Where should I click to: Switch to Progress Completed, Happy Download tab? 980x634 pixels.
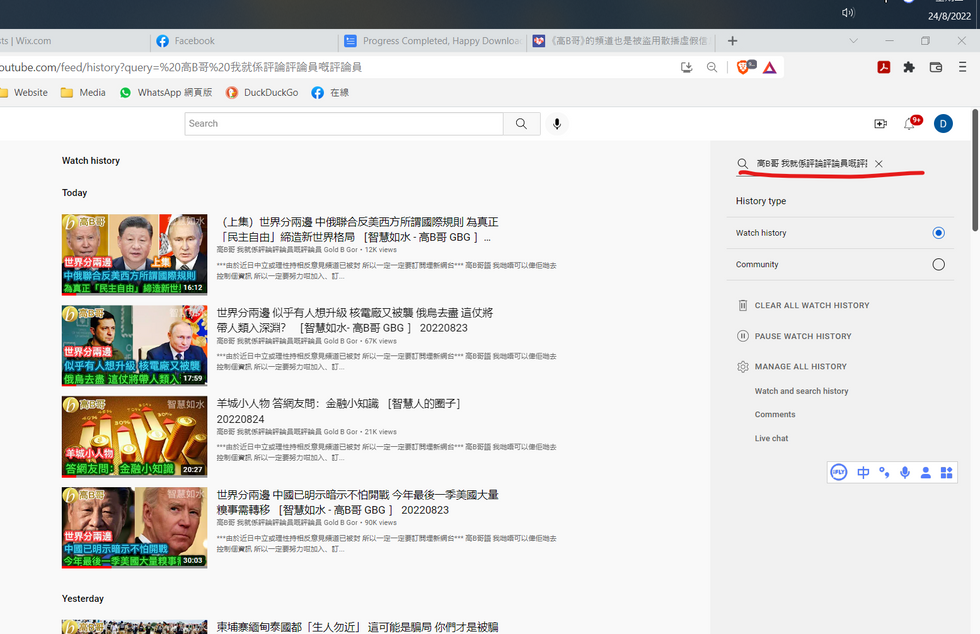click(433, 41)
